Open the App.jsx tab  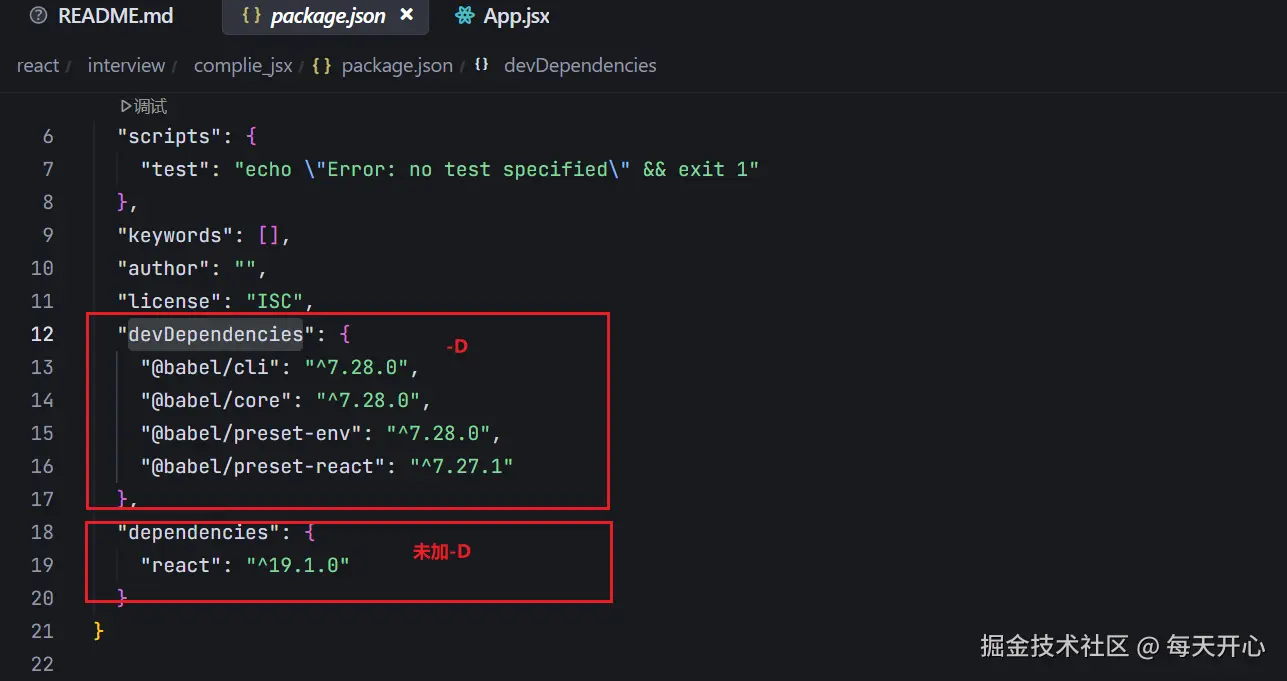click(516, 16)
